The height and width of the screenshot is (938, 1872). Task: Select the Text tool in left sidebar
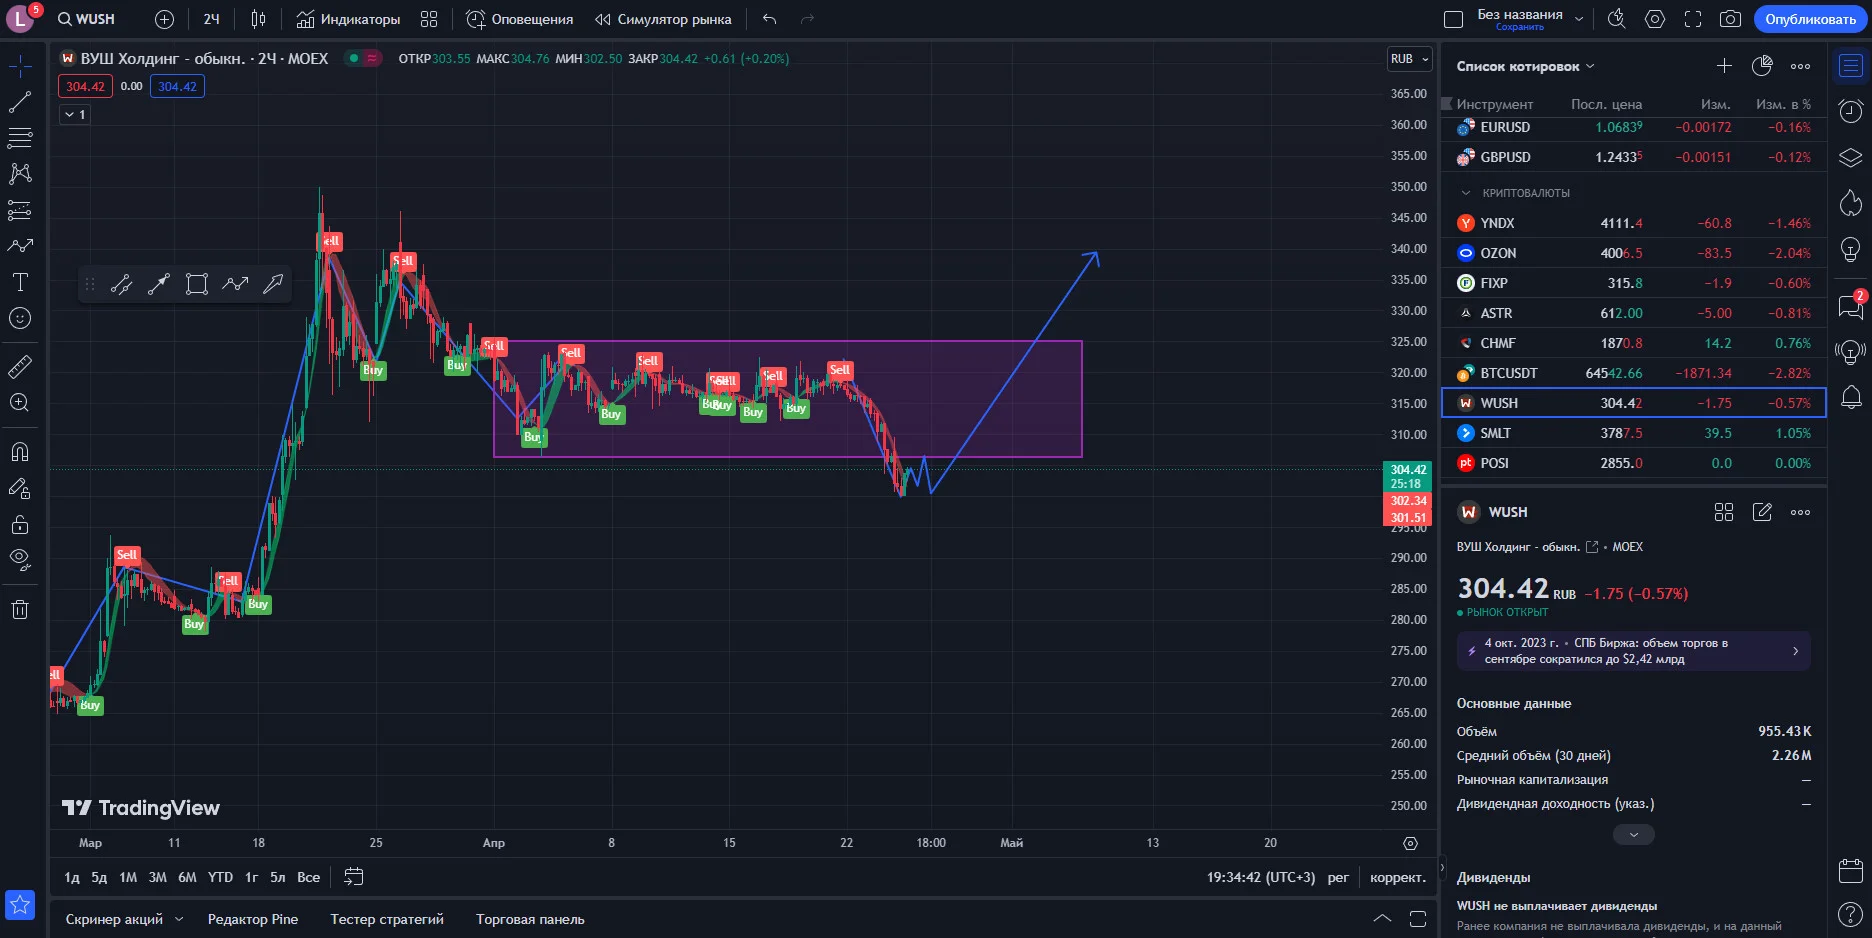click(20, 282)
